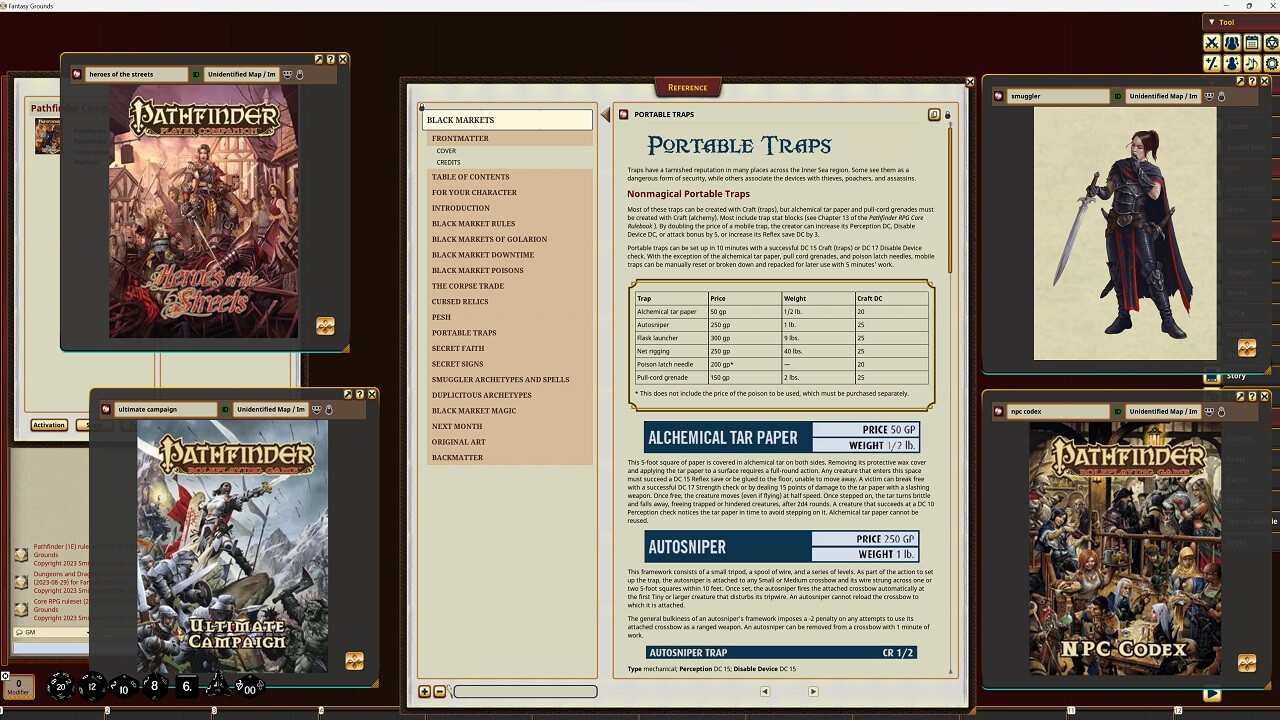
Task: Open the Black Market Poisons chapter
Action: 477,270
